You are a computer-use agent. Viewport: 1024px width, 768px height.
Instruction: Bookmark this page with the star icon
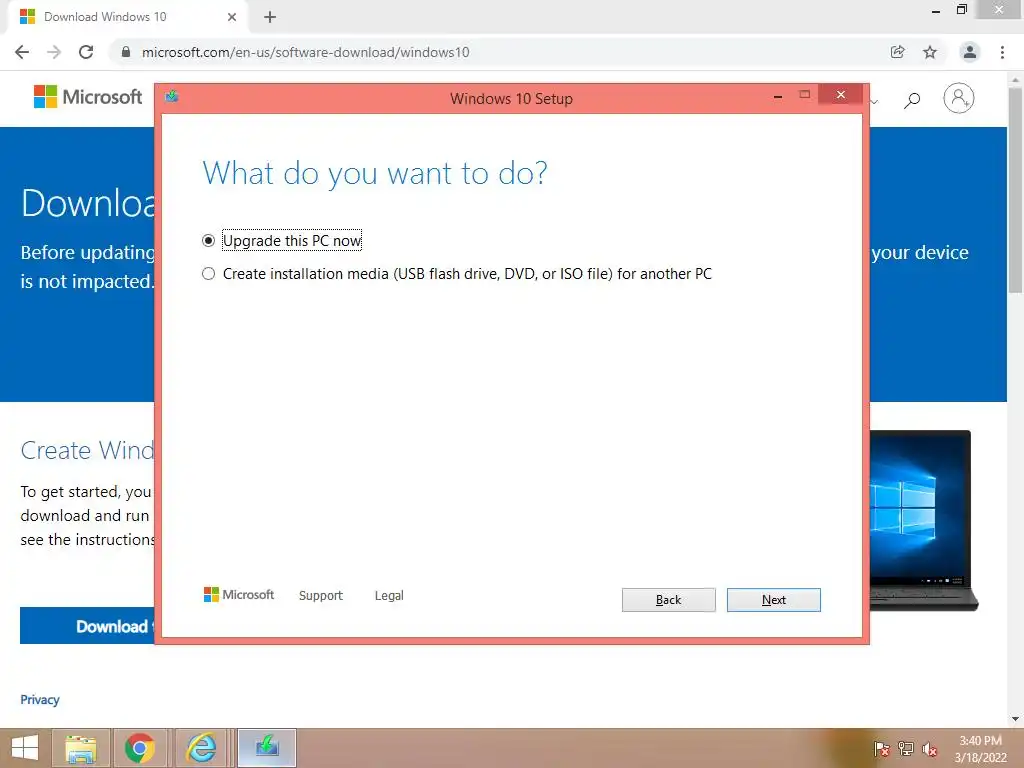[x=930, y=52]
